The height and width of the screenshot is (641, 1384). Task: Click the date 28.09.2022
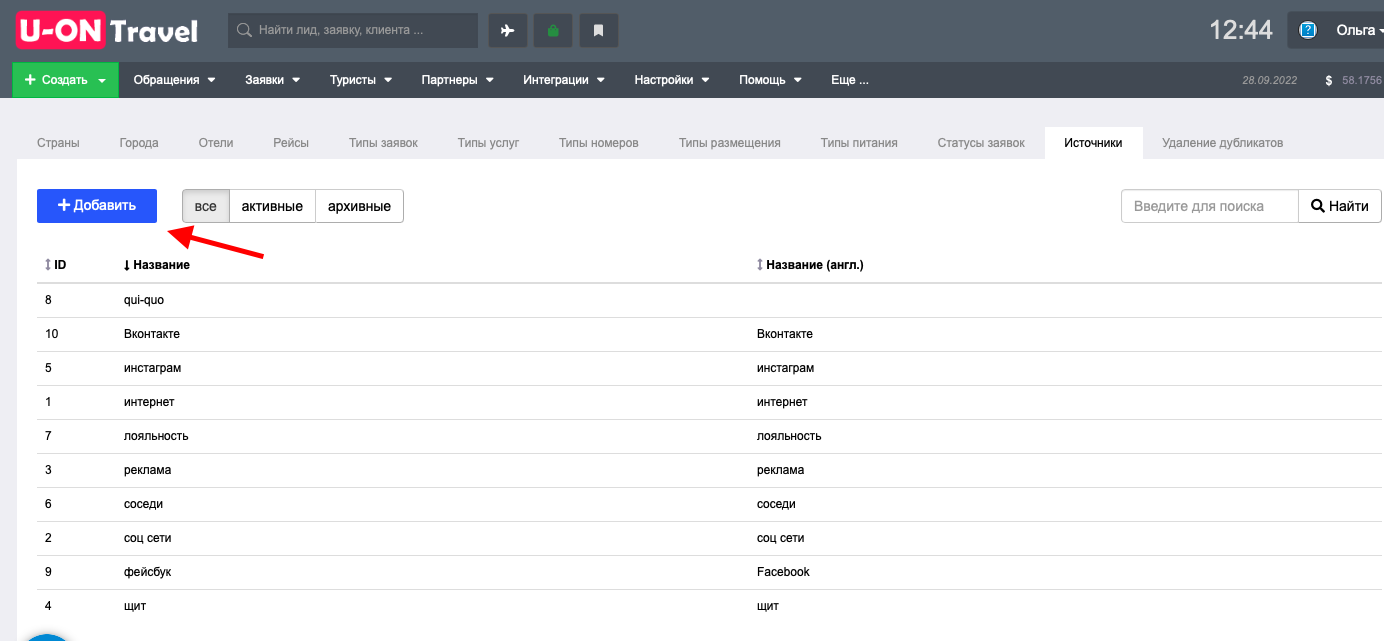tap(1269, 80)
